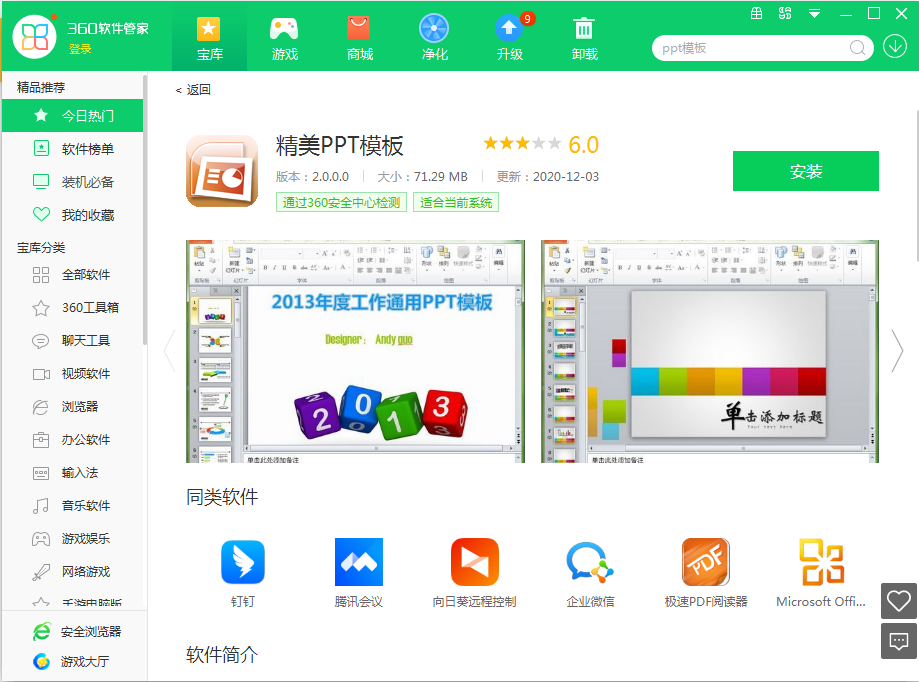
Task: Open Microsoft Office app icon
Action: [x=822, y=562]
